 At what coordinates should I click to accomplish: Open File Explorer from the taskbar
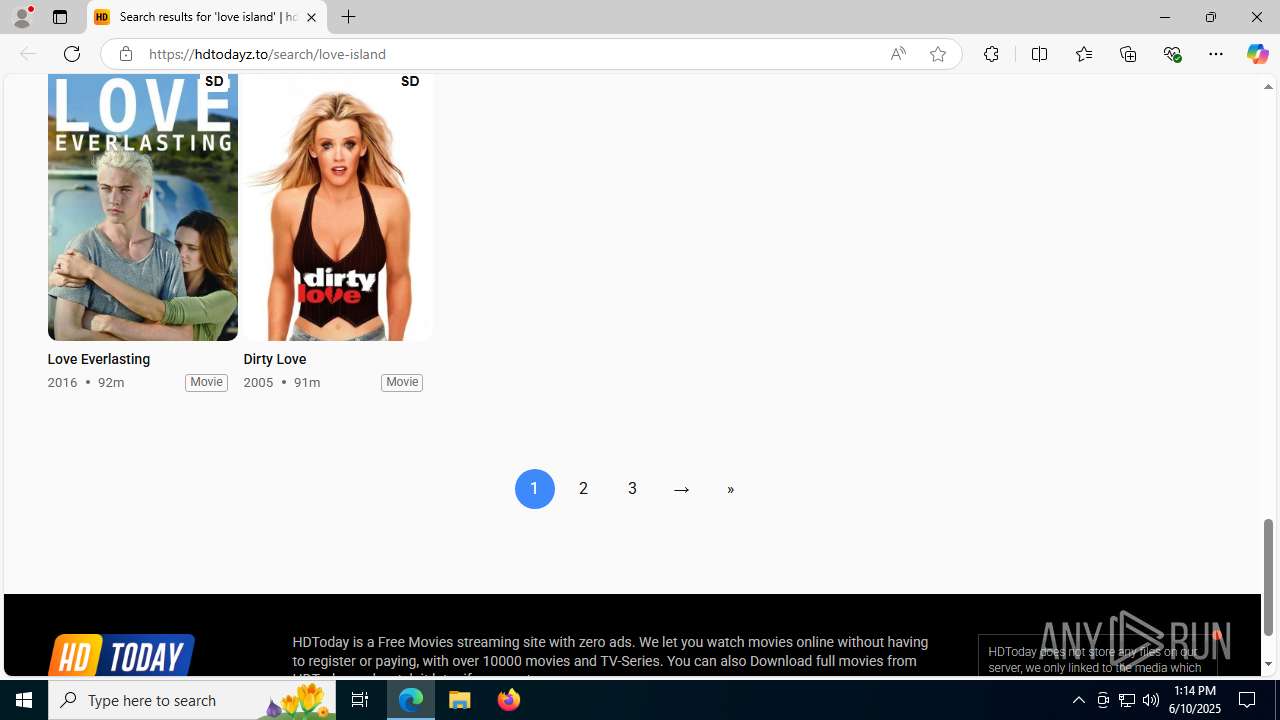point(460,700)
